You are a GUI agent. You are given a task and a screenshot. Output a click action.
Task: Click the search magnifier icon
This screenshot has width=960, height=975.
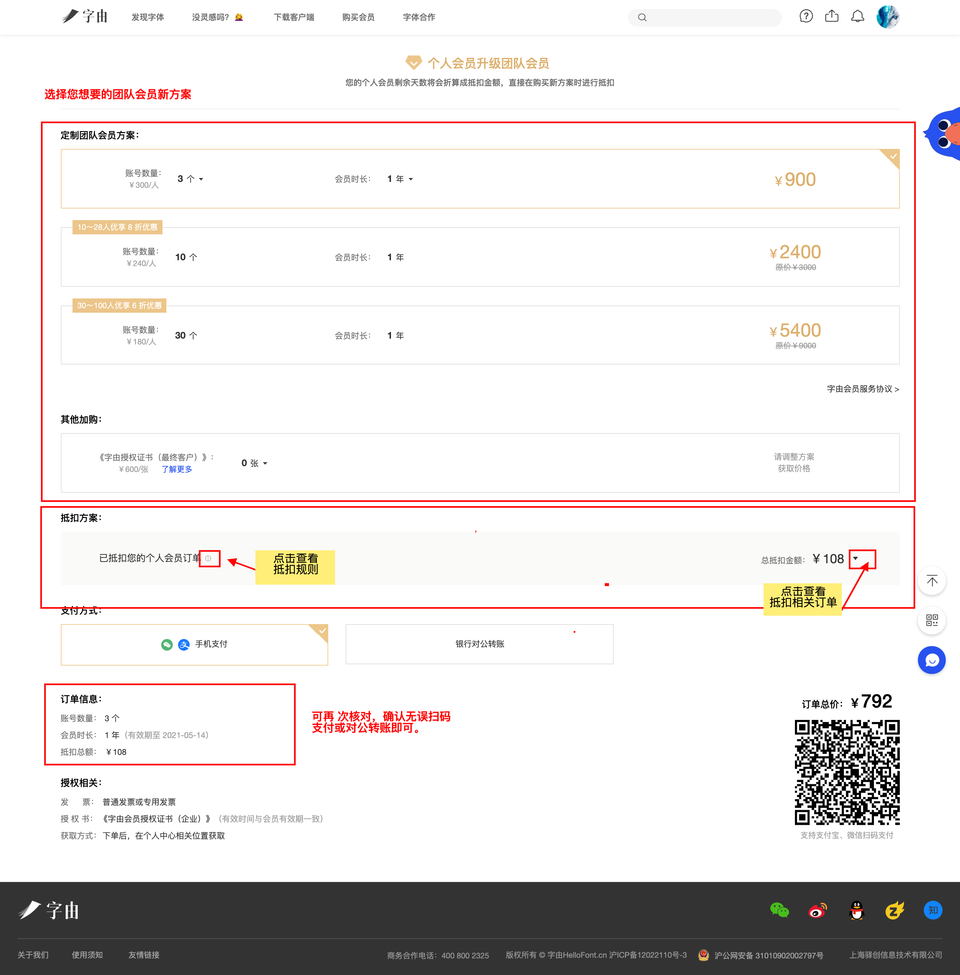click(642, 17)
